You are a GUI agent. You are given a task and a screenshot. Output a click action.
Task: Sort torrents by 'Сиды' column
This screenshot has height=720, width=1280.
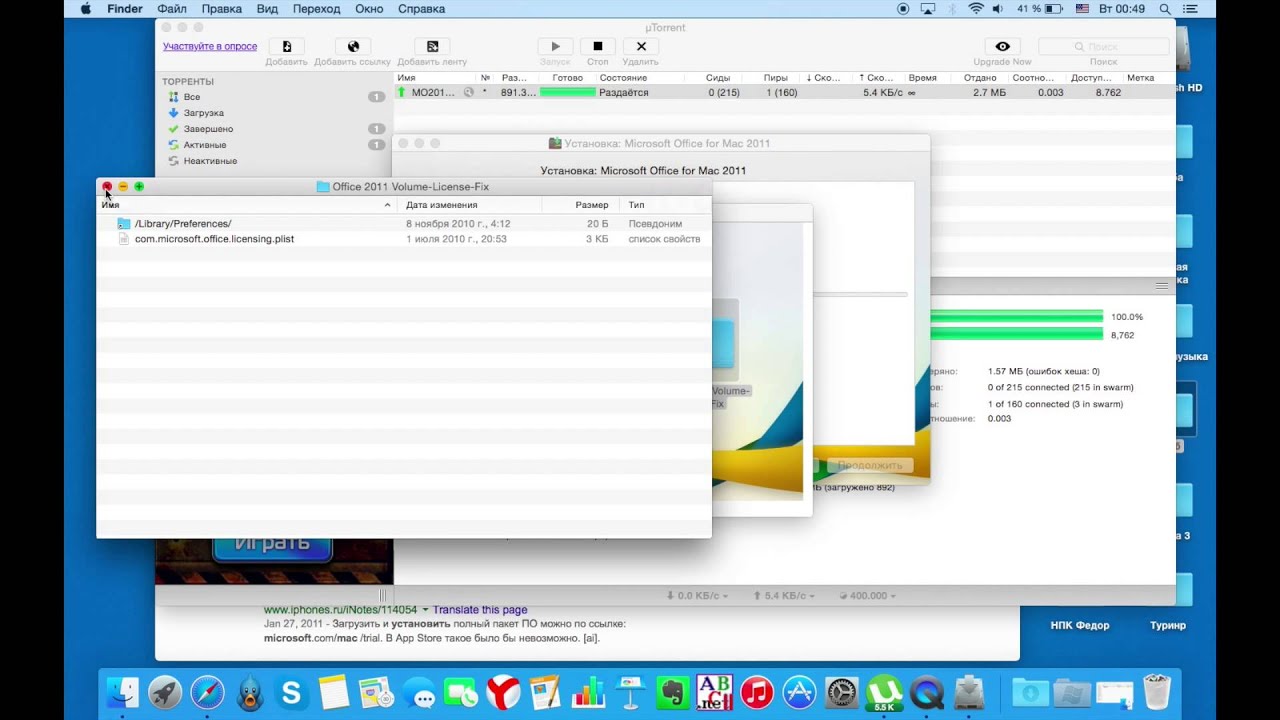pyautogui.click(x=718, y=78)
